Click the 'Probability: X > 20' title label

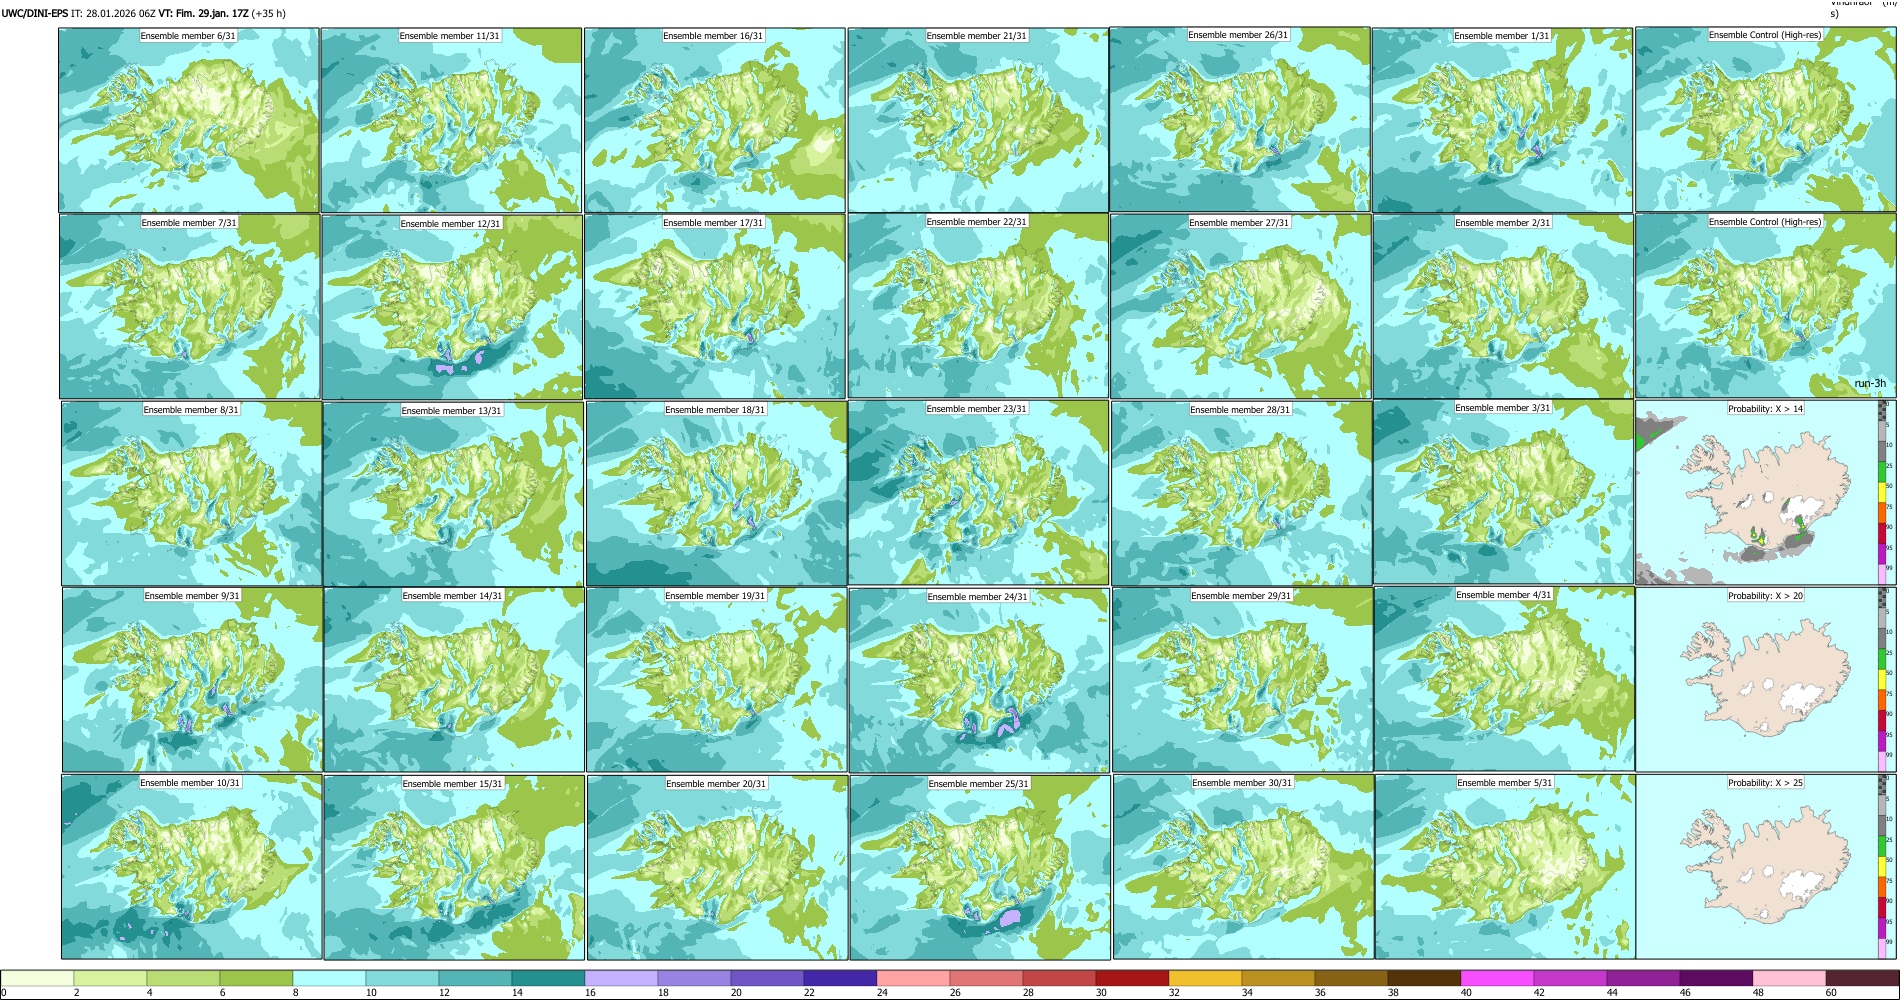tap(1766, 596)
